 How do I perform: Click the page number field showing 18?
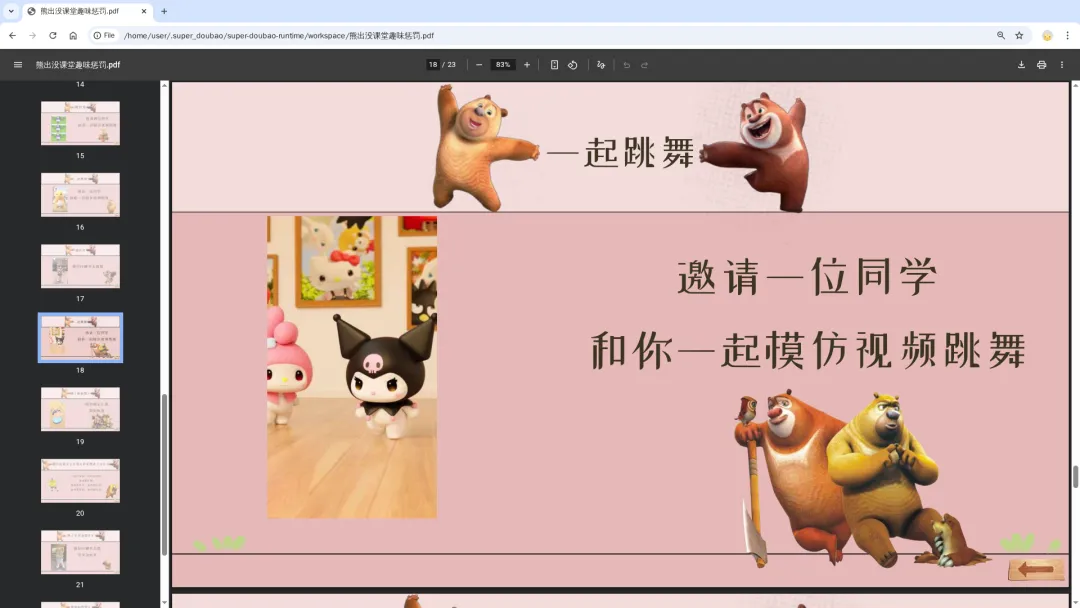433,65
